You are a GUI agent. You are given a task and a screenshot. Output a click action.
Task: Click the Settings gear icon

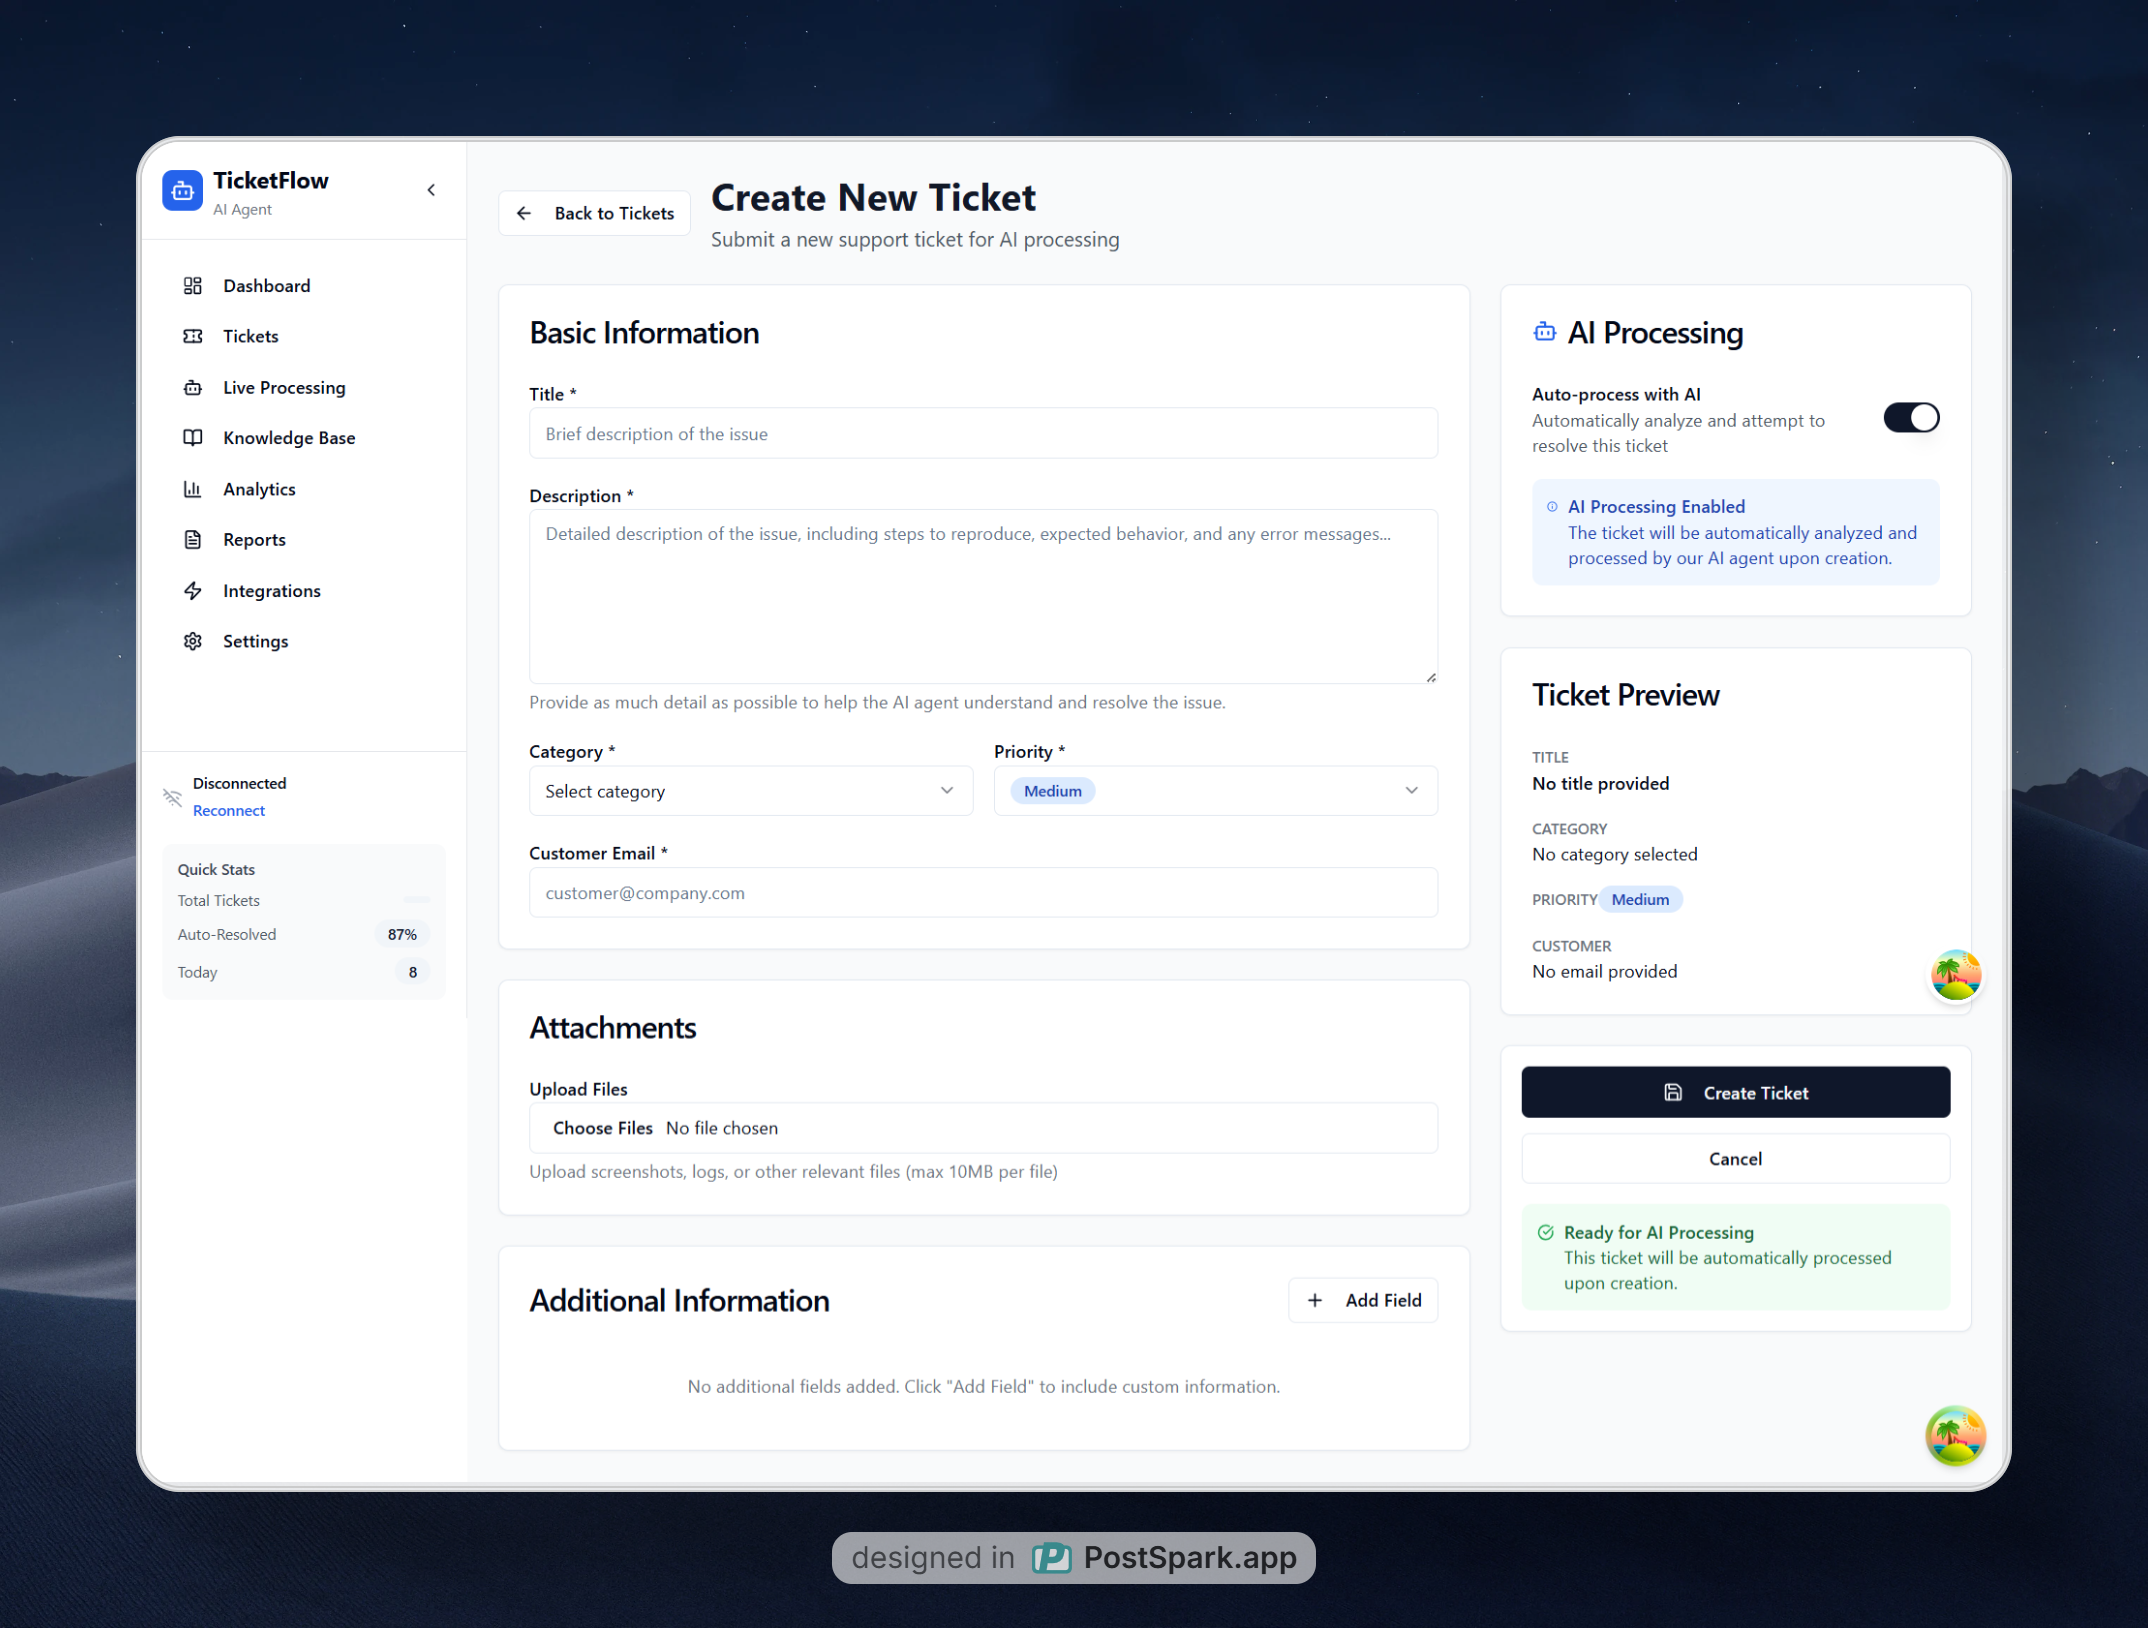(x=193, y=641)
